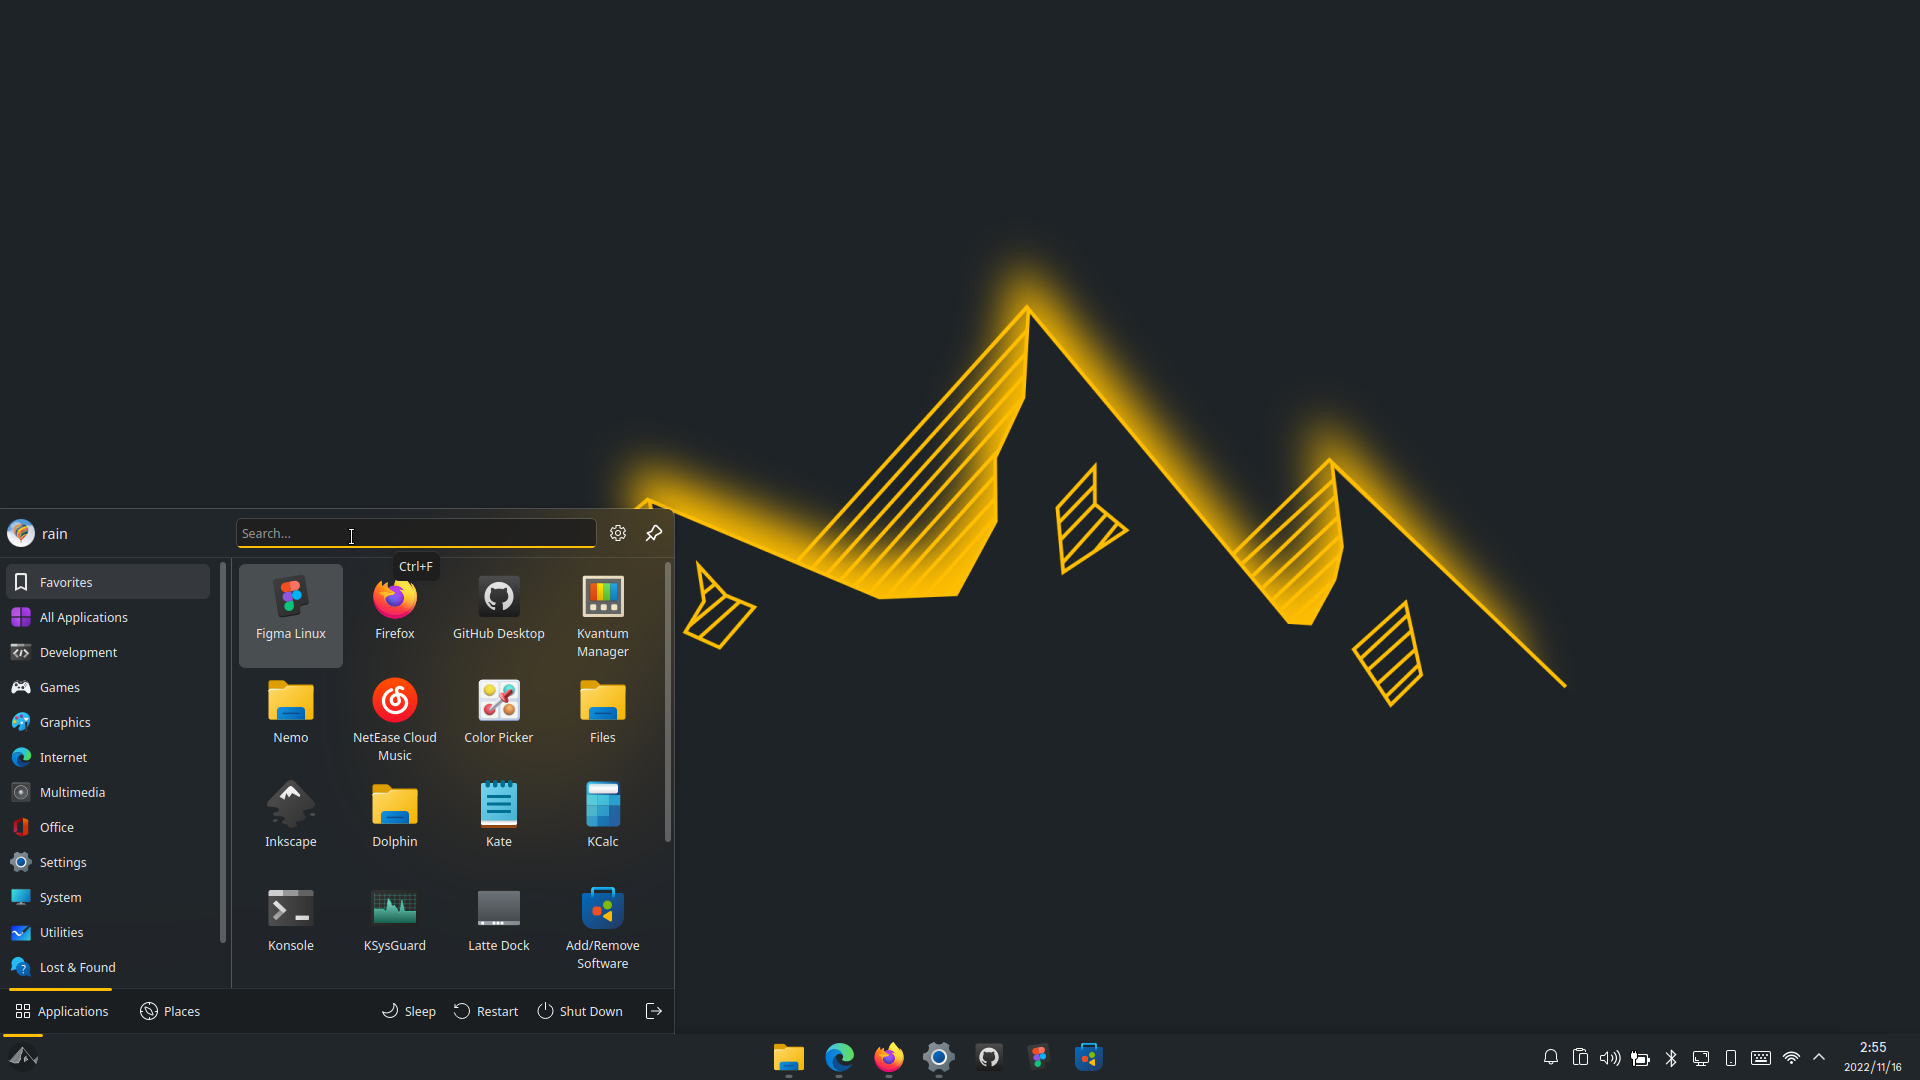Open KSysGuard system monitor
This screenshot has width=1920, height=1080.
point(395,927)
